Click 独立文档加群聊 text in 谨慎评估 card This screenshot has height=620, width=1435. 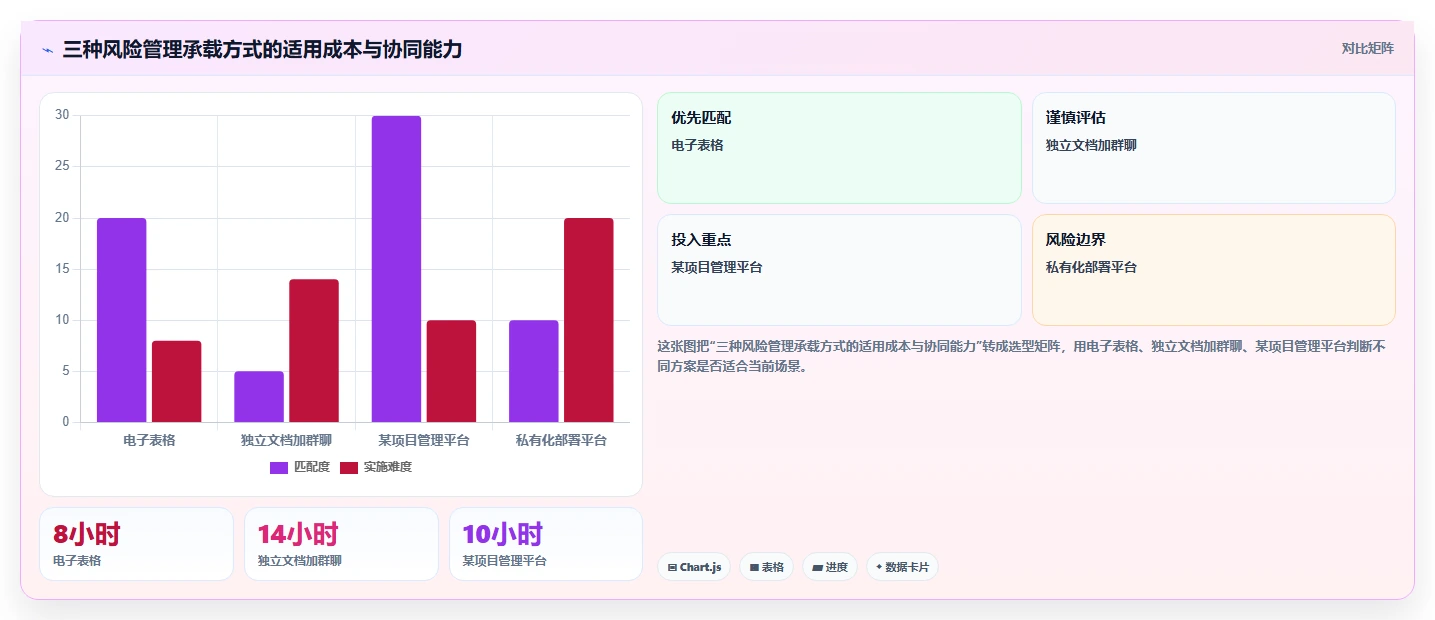click(x=1091, y=145)
